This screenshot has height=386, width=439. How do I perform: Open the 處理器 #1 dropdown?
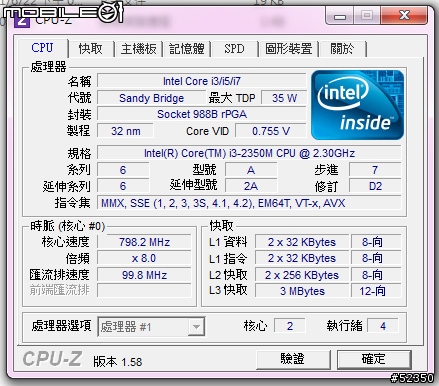(x=151, y=327)
